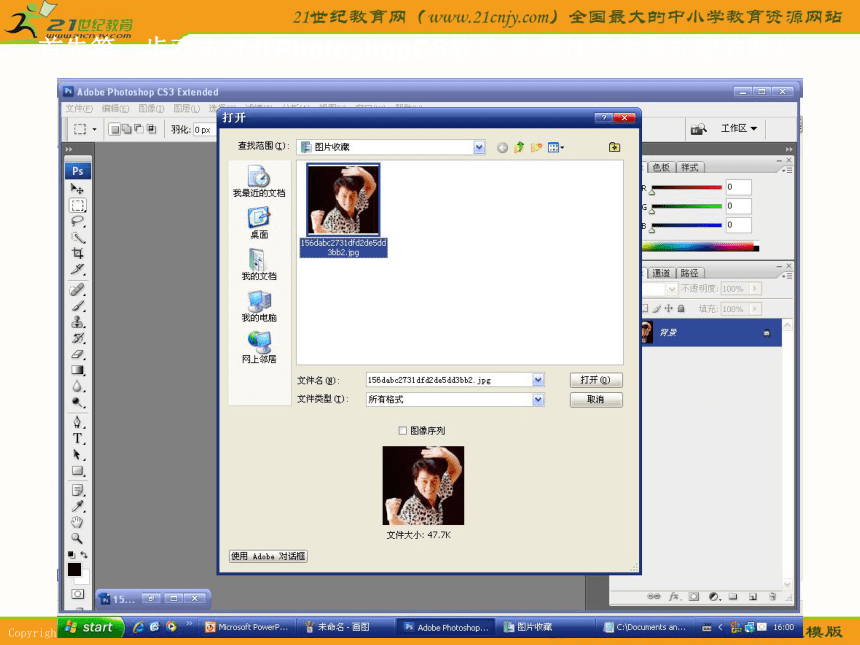Image resolution: width=860 pixels, height=645 pixels.
Task: Choose Intersect with Selection mode
Action: coord(151,129)
